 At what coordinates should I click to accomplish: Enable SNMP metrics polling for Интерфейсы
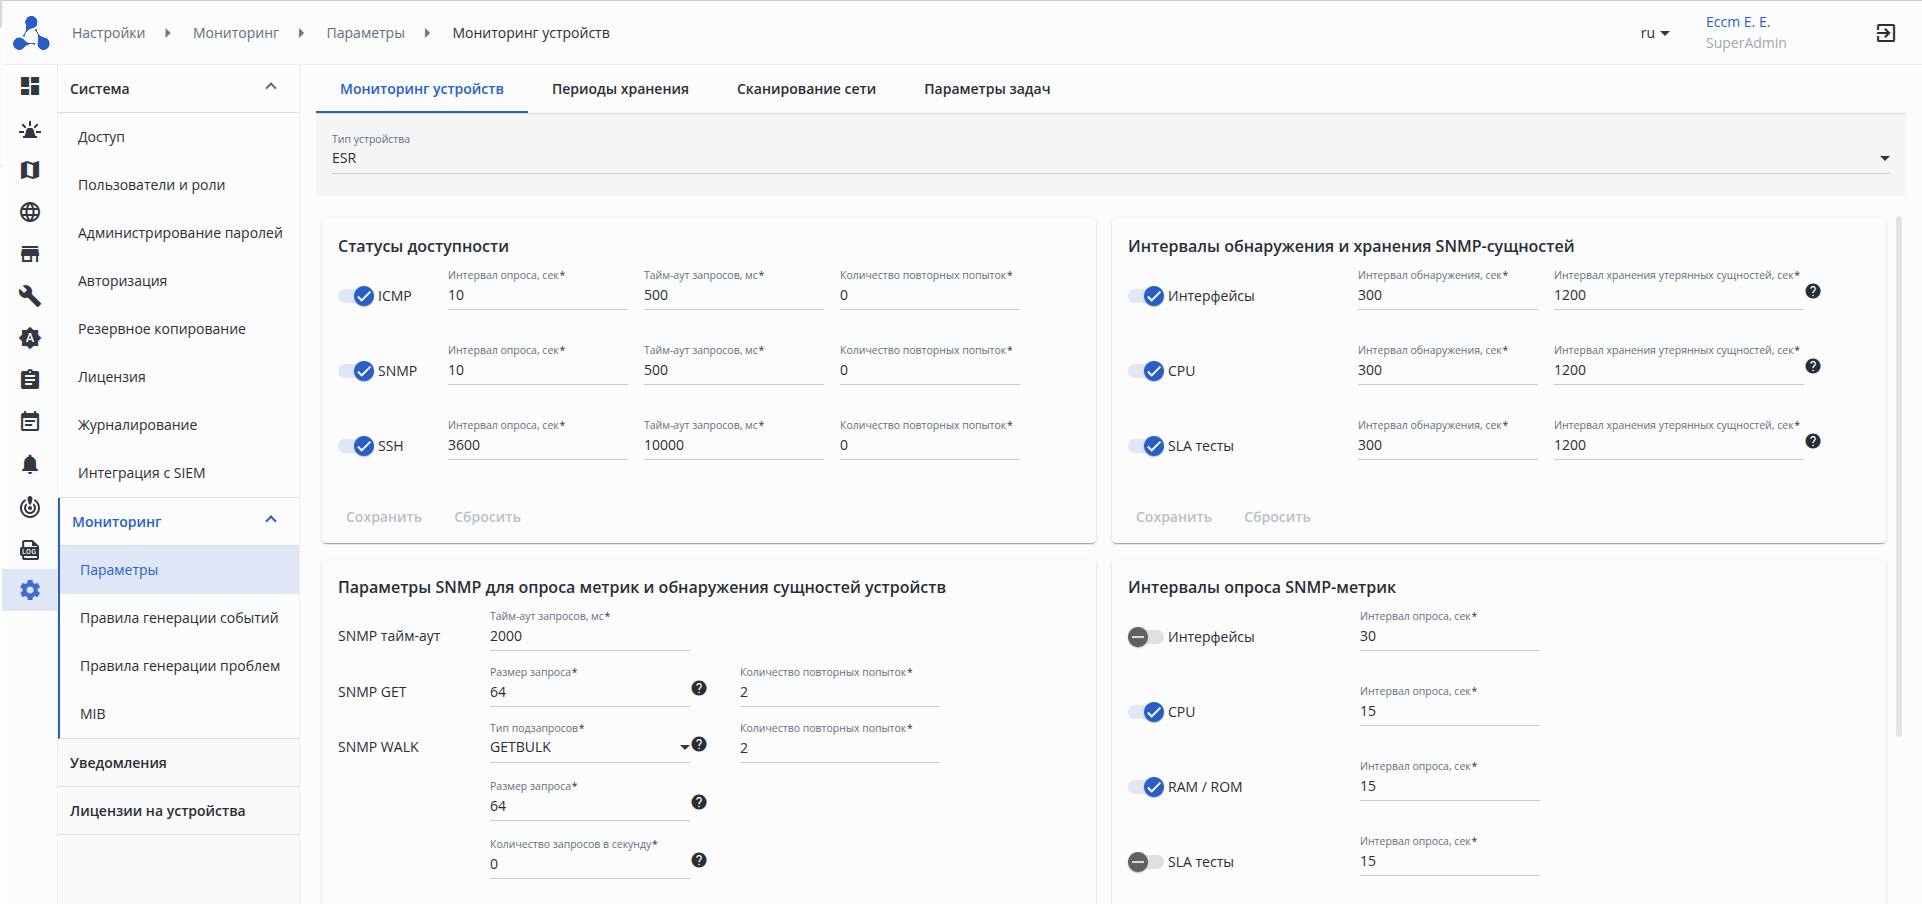click(1145, 637)
